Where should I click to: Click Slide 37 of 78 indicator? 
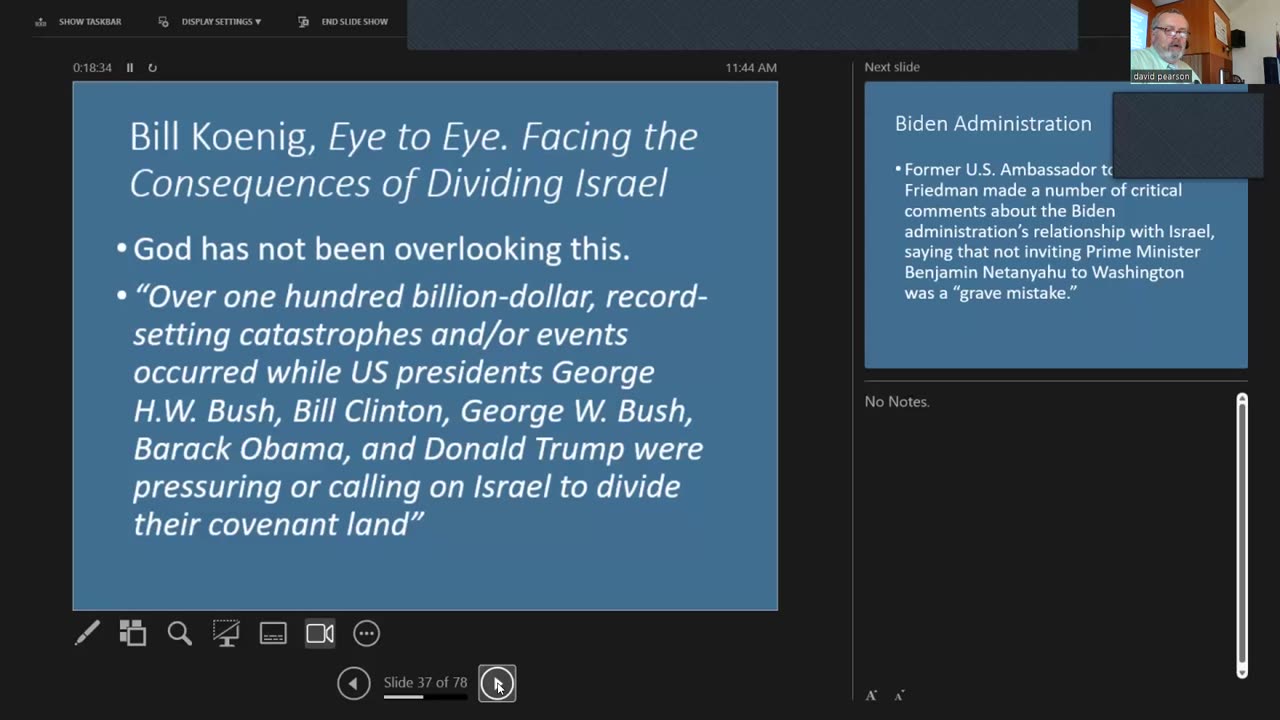(425, 682)
